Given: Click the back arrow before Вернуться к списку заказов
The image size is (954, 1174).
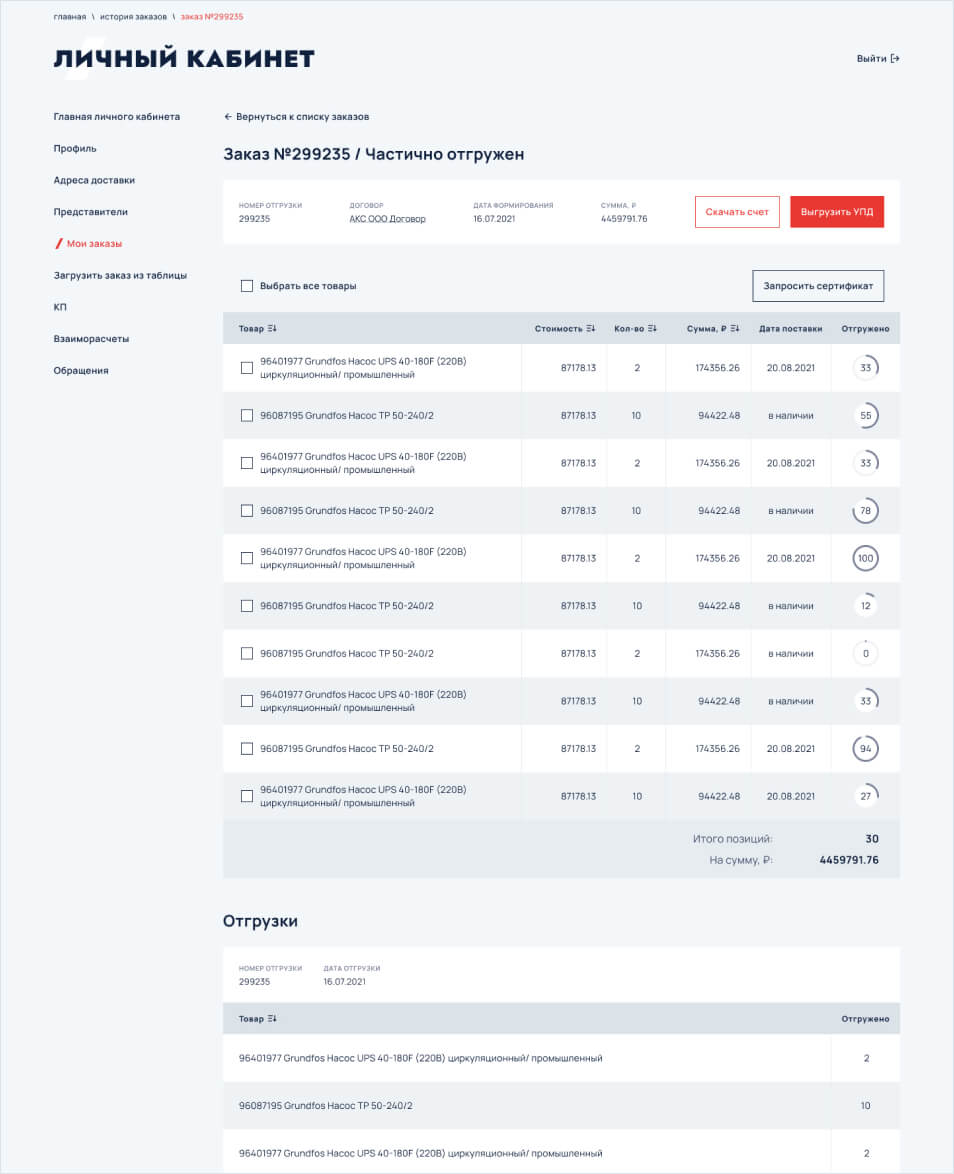Looking at the screenshot, I should tap(228, 117).
